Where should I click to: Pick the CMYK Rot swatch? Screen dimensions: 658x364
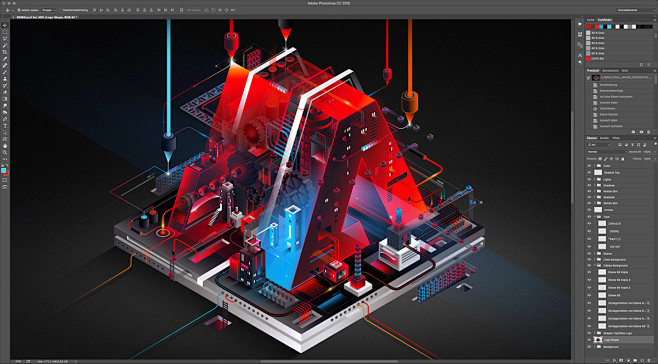pyautogui.click(x=588, y=58)
